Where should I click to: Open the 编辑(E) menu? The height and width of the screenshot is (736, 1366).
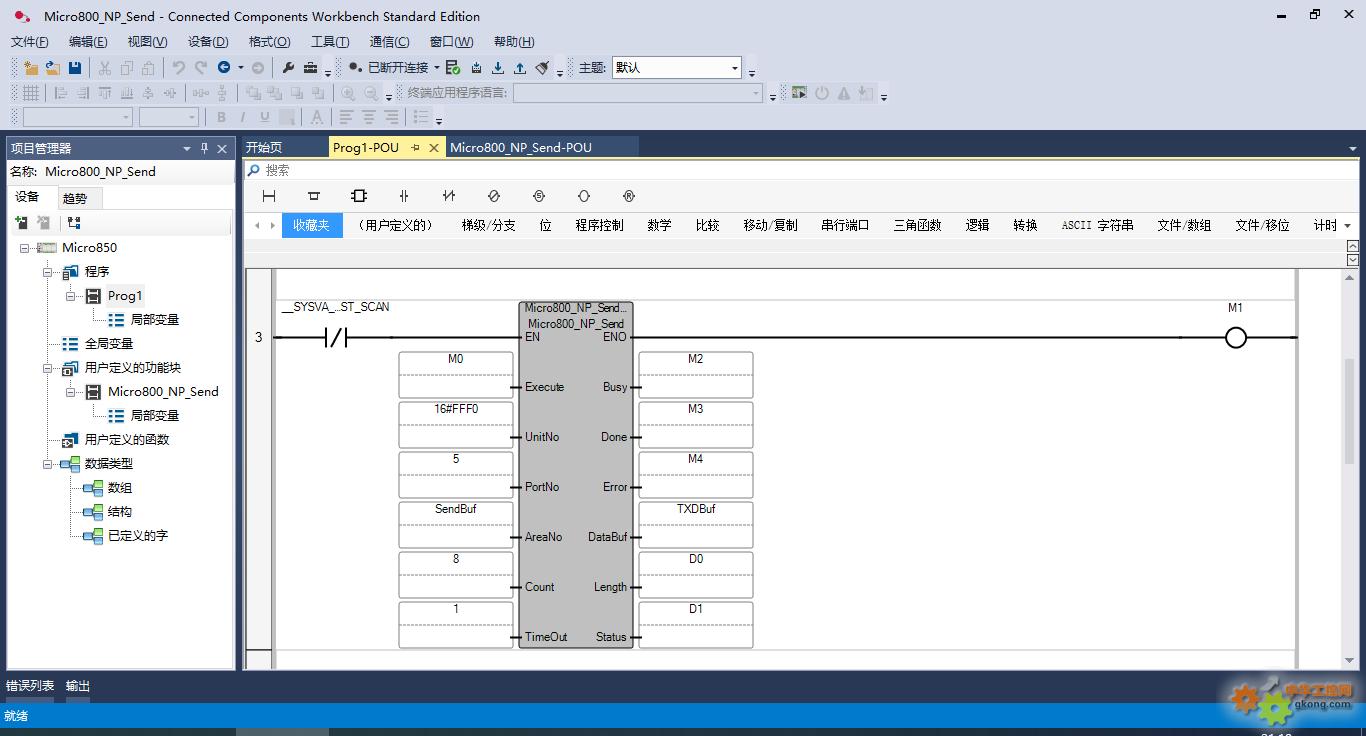pyautogui.click(x=88, y=41)
